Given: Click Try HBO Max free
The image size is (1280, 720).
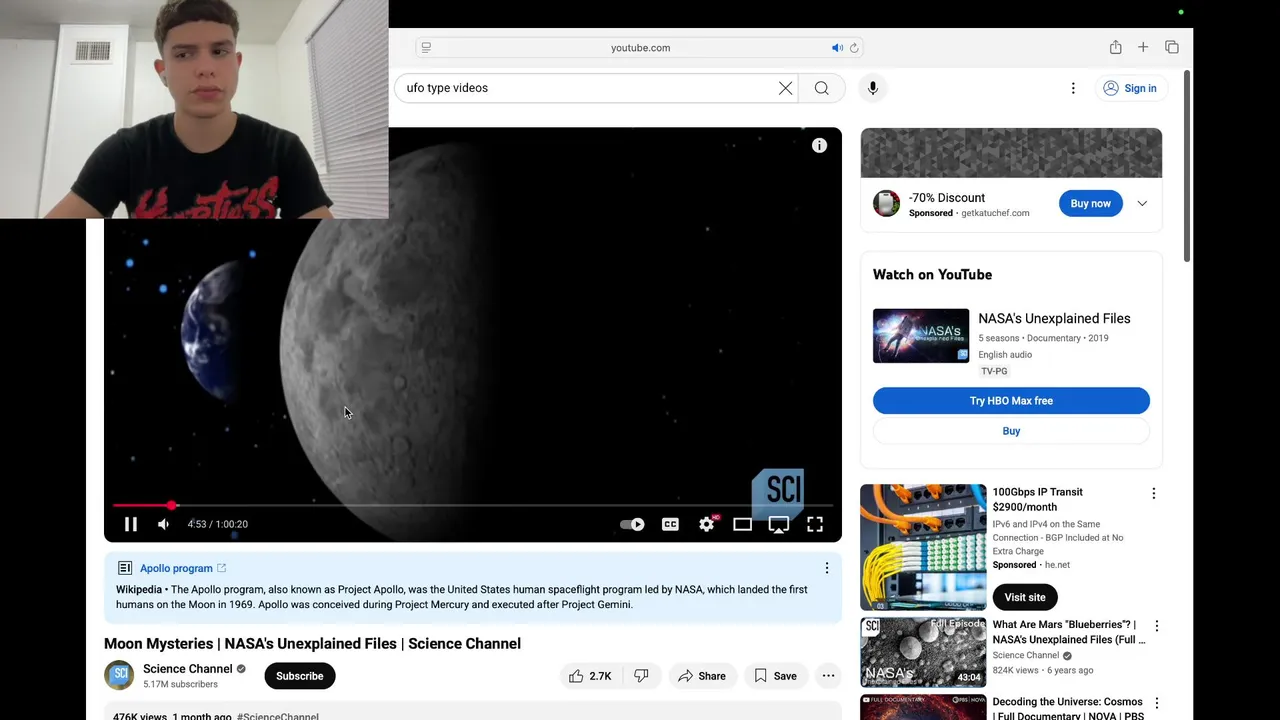Looking at the screenshot, I should 1011,401.
